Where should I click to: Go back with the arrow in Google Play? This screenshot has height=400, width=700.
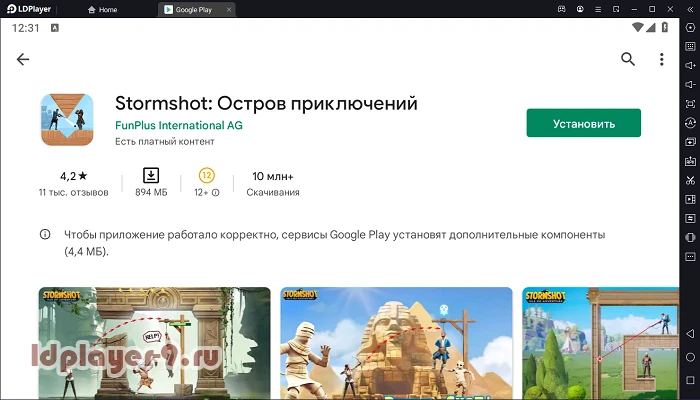[23, 59]
